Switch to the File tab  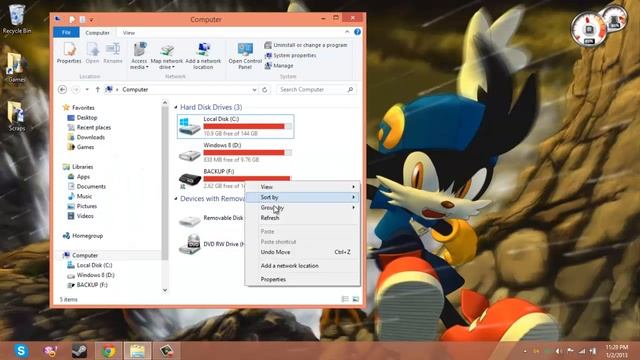pos(66,32)
